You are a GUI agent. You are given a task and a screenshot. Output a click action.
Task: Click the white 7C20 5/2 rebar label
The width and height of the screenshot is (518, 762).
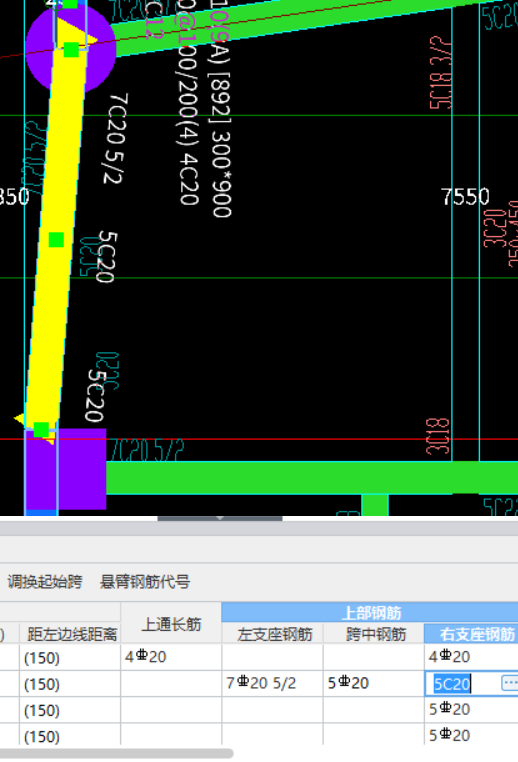coord(117,139)
